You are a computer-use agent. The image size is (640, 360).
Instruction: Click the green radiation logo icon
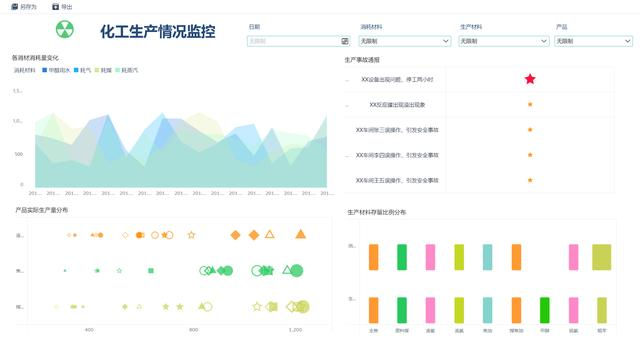pyautogui.click(x=64, y=29)
